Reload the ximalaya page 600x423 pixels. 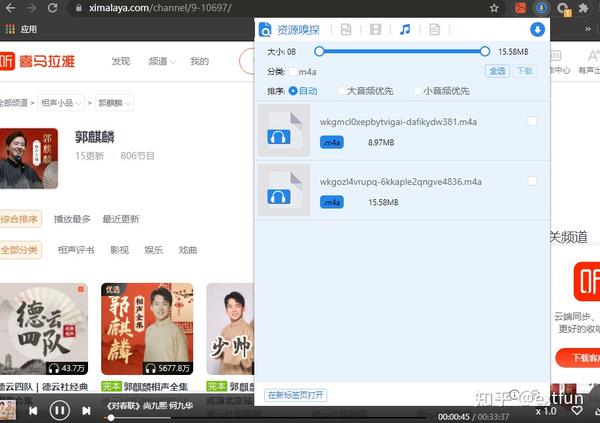coord(53,8)
